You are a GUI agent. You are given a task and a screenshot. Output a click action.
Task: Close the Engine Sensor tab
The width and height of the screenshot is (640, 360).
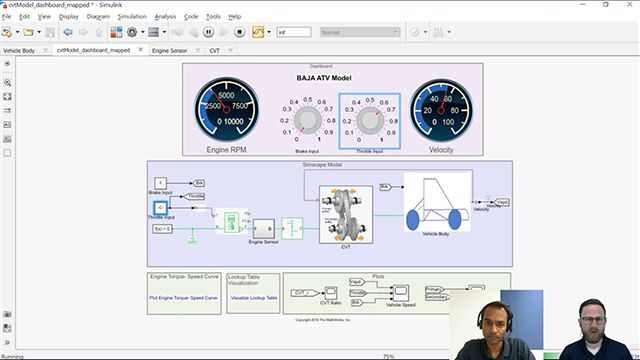198,50
